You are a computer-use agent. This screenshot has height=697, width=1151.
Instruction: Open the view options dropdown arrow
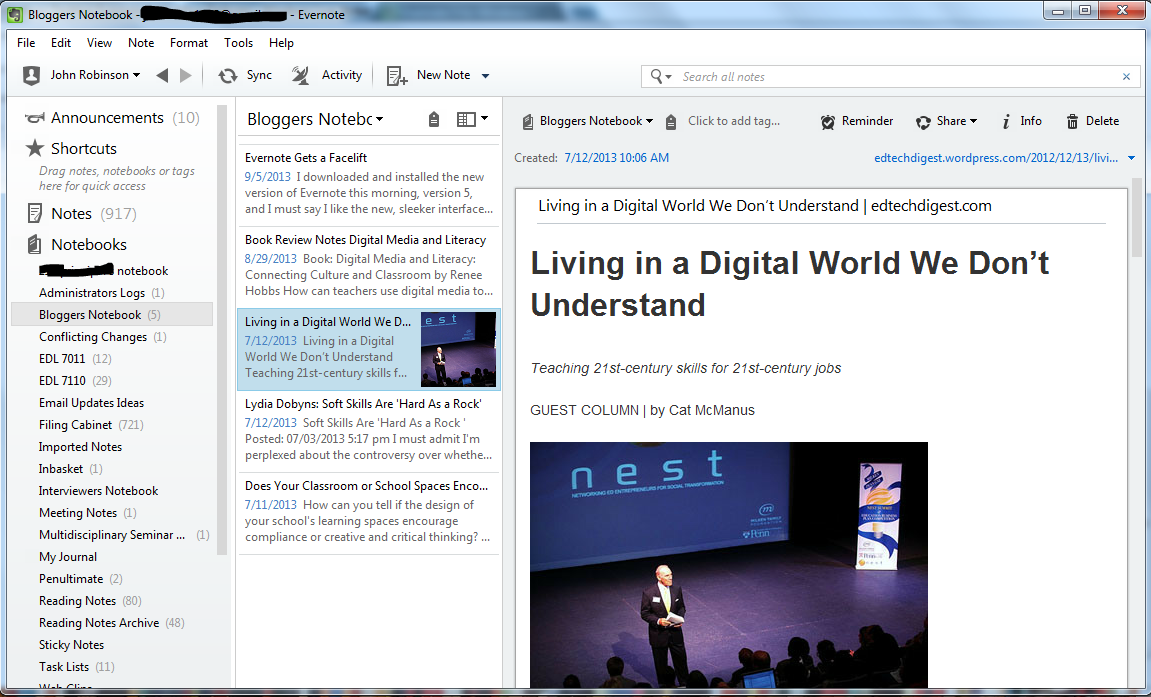[x=484, y=118]
